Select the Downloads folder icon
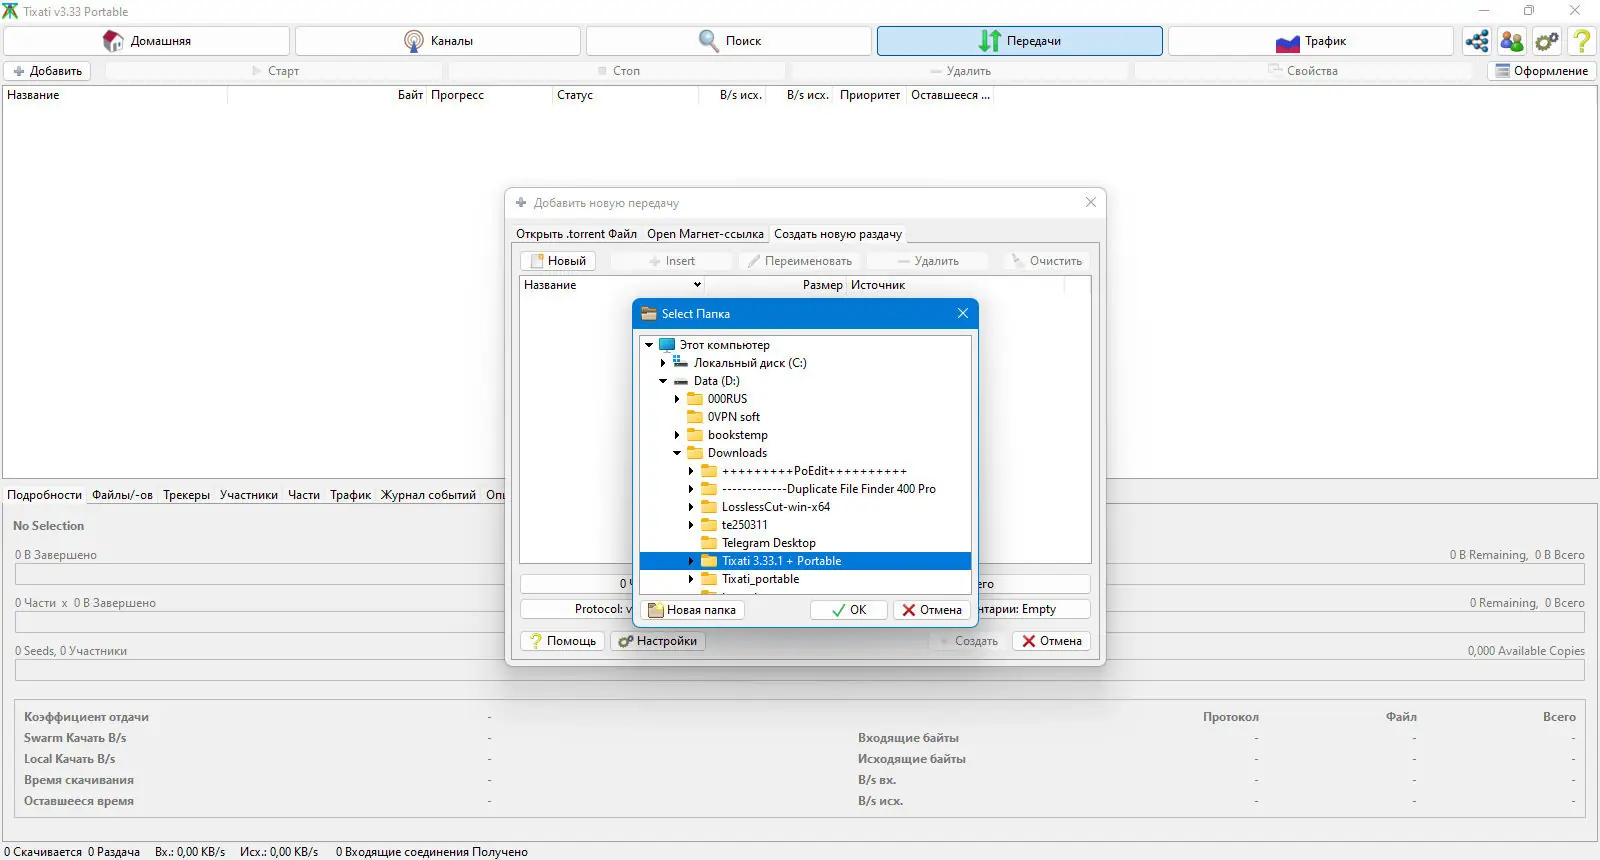 (695, 453)
